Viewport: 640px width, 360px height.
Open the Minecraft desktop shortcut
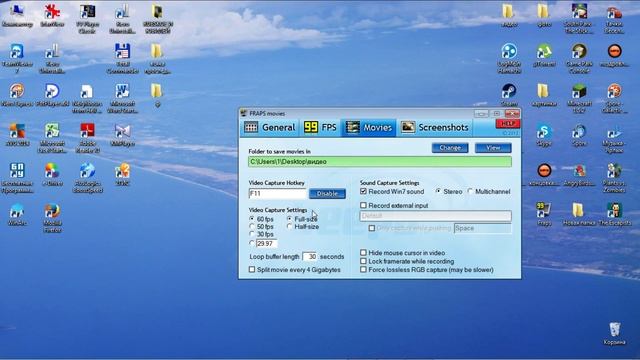[579, 98]
